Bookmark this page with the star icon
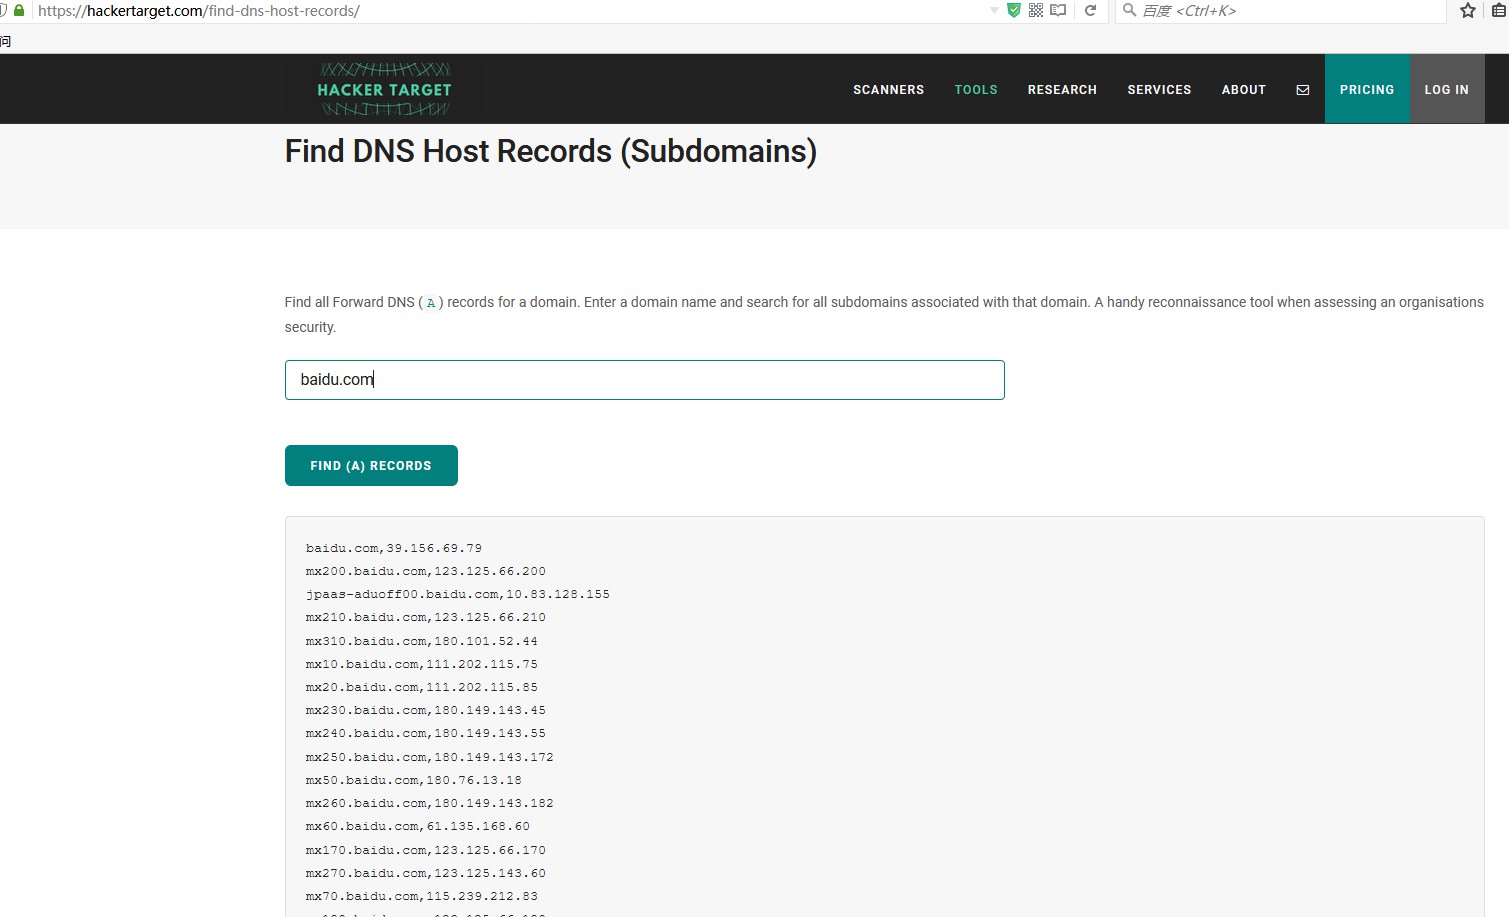 pos(1468,10)
